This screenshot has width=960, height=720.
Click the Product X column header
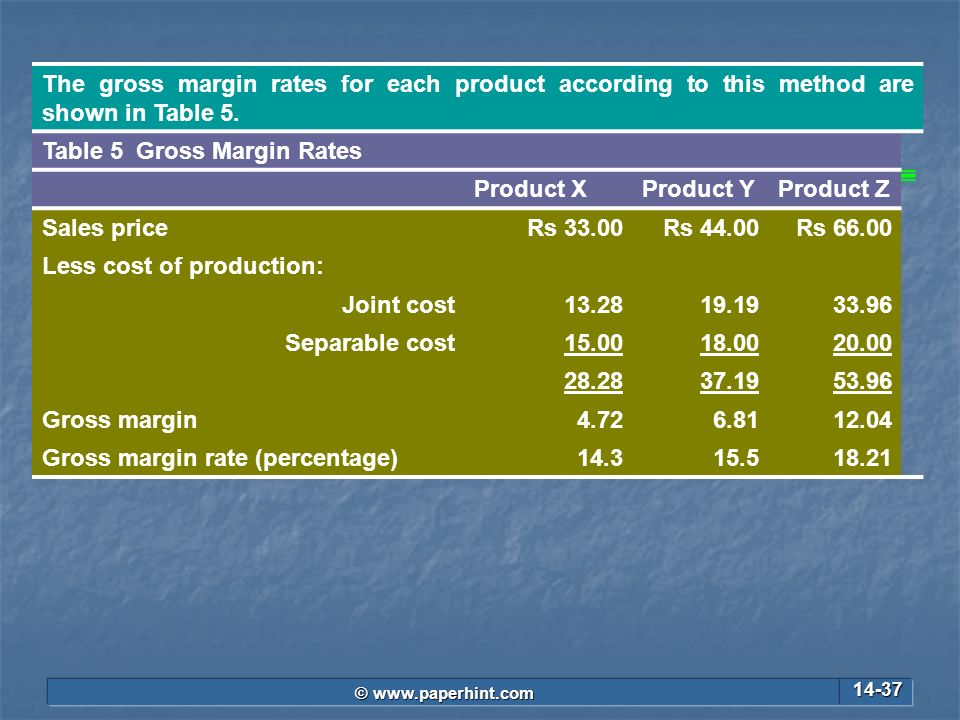(x=530, y=189)
